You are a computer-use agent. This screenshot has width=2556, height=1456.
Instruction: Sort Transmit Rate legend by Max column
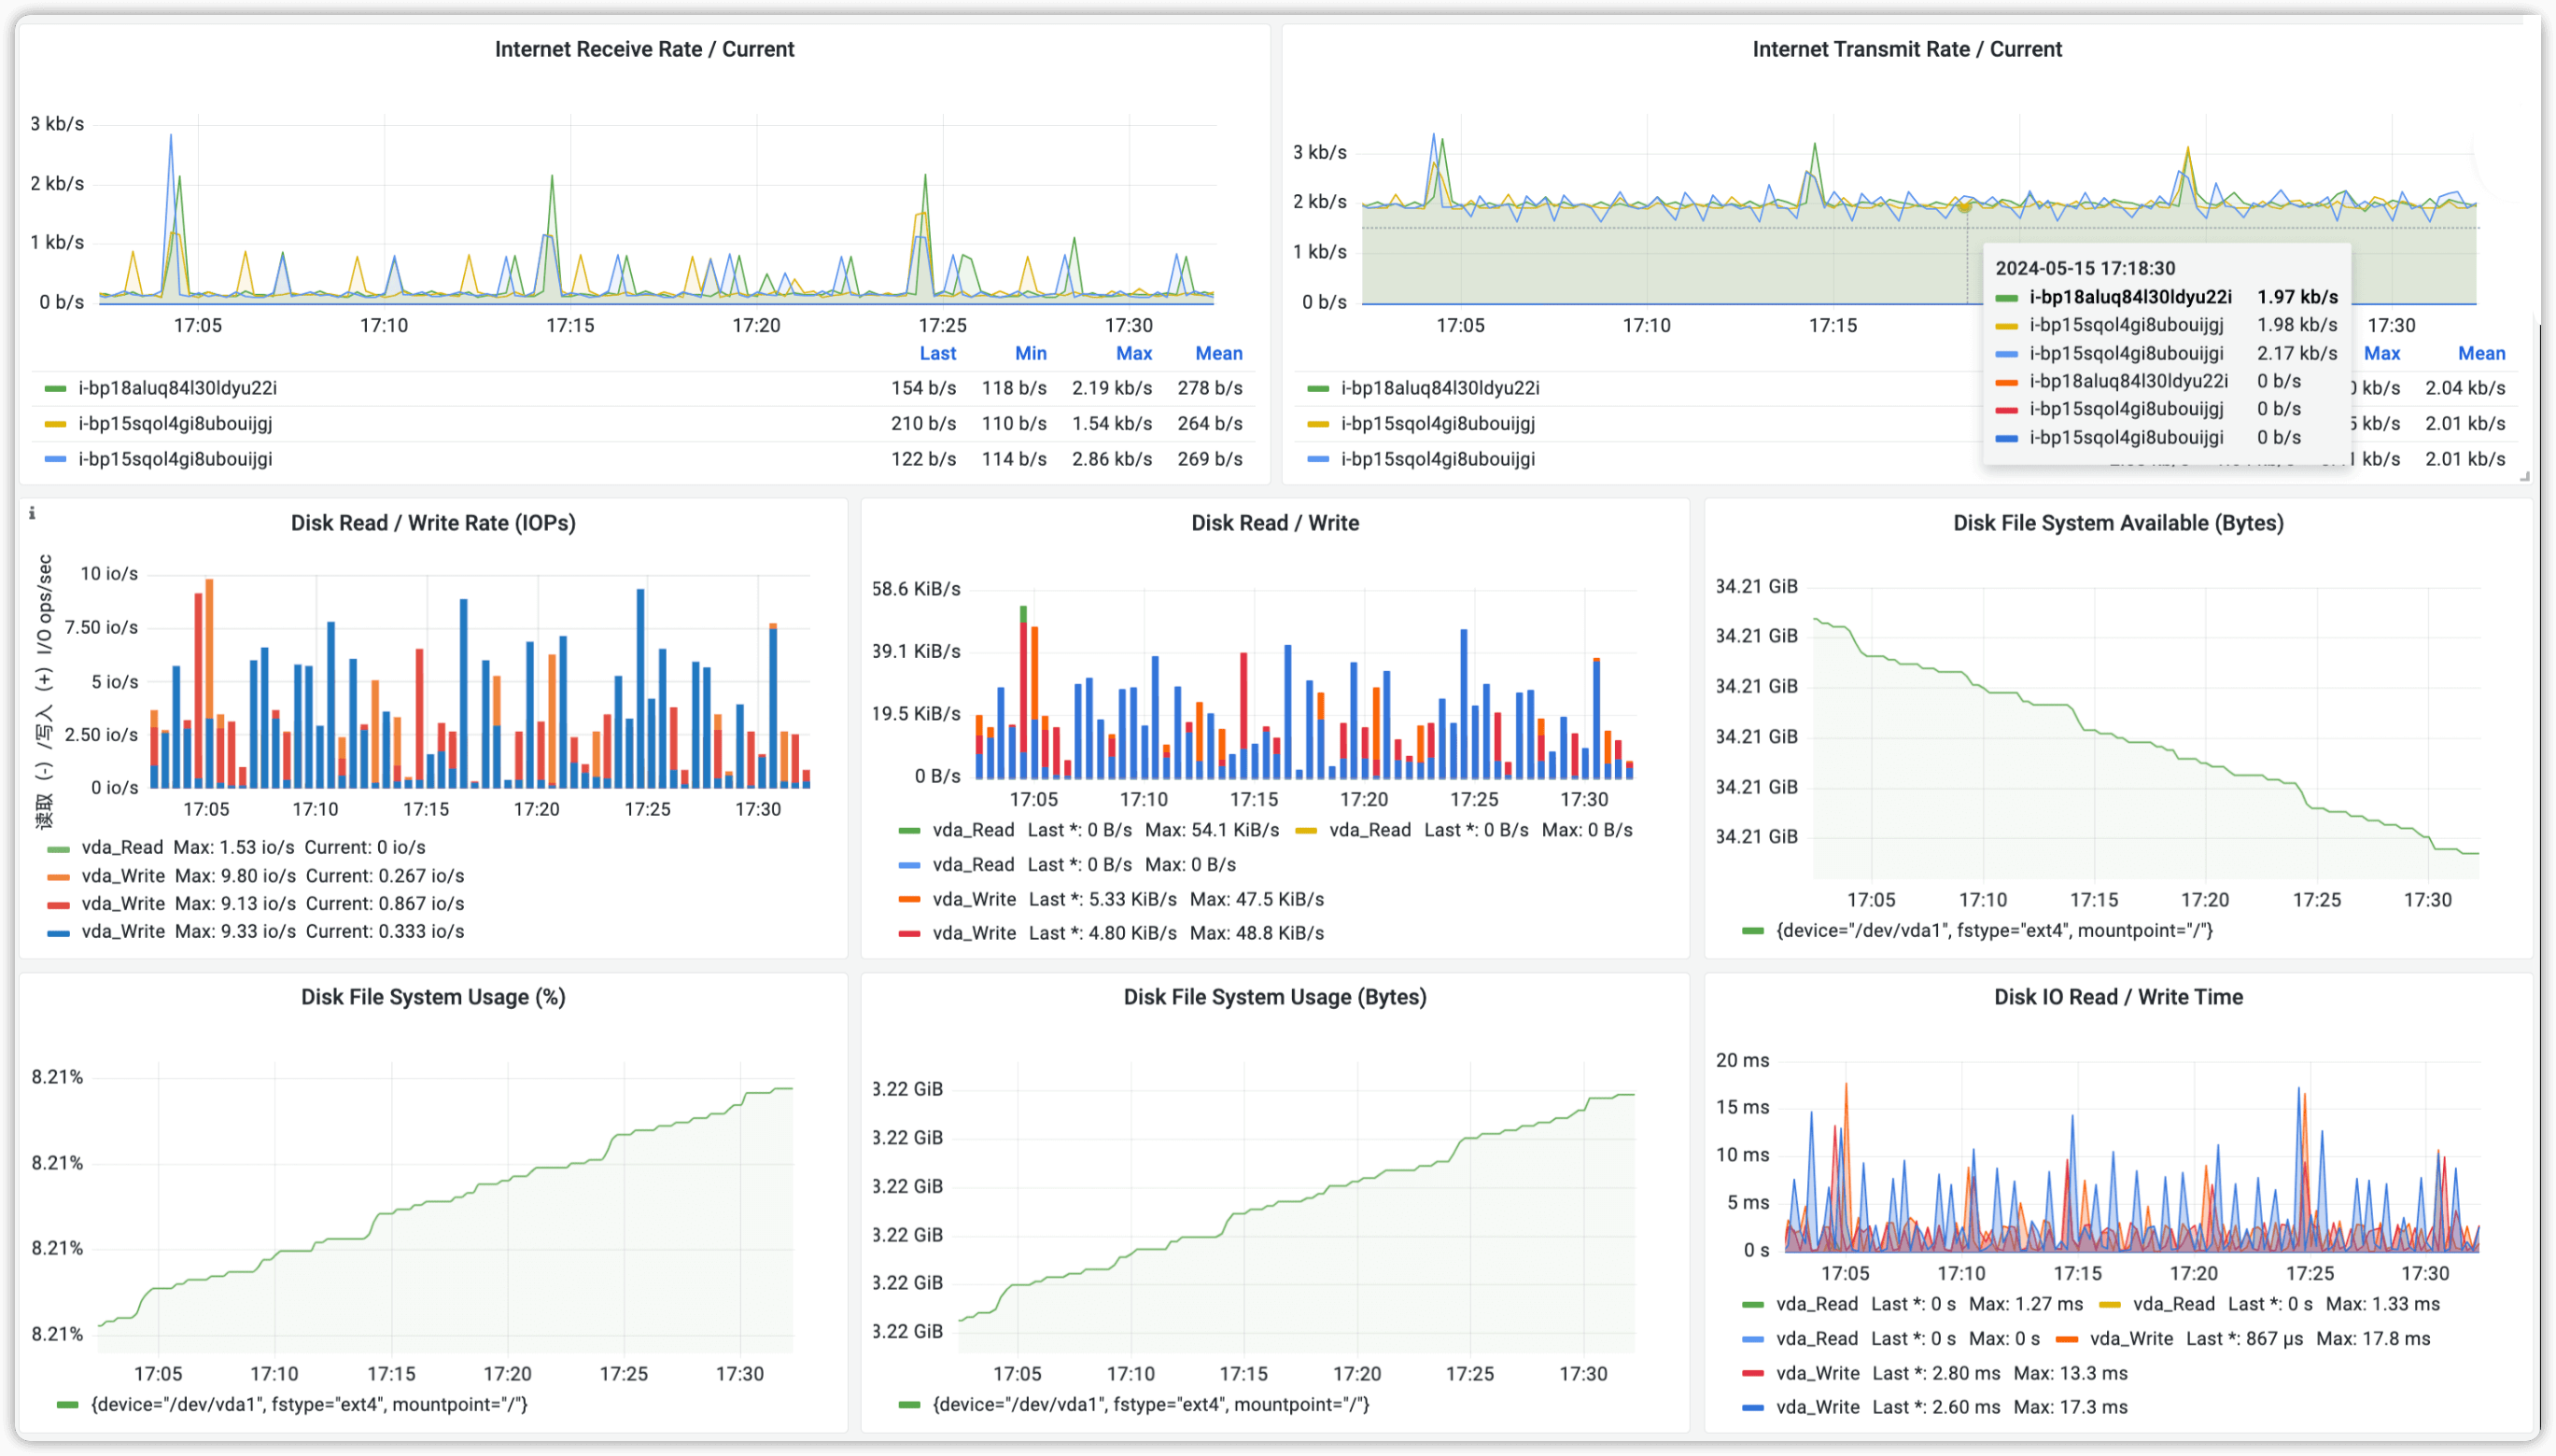[2381, 353]
